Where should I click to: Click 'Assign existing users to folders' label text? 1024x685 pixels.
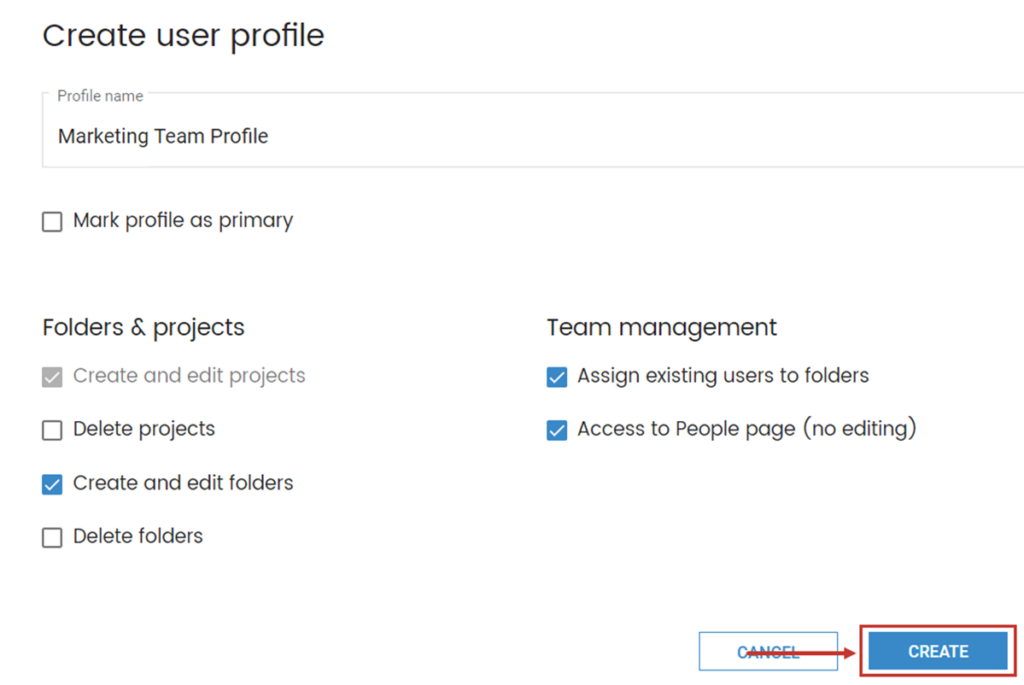pos(723,376)
